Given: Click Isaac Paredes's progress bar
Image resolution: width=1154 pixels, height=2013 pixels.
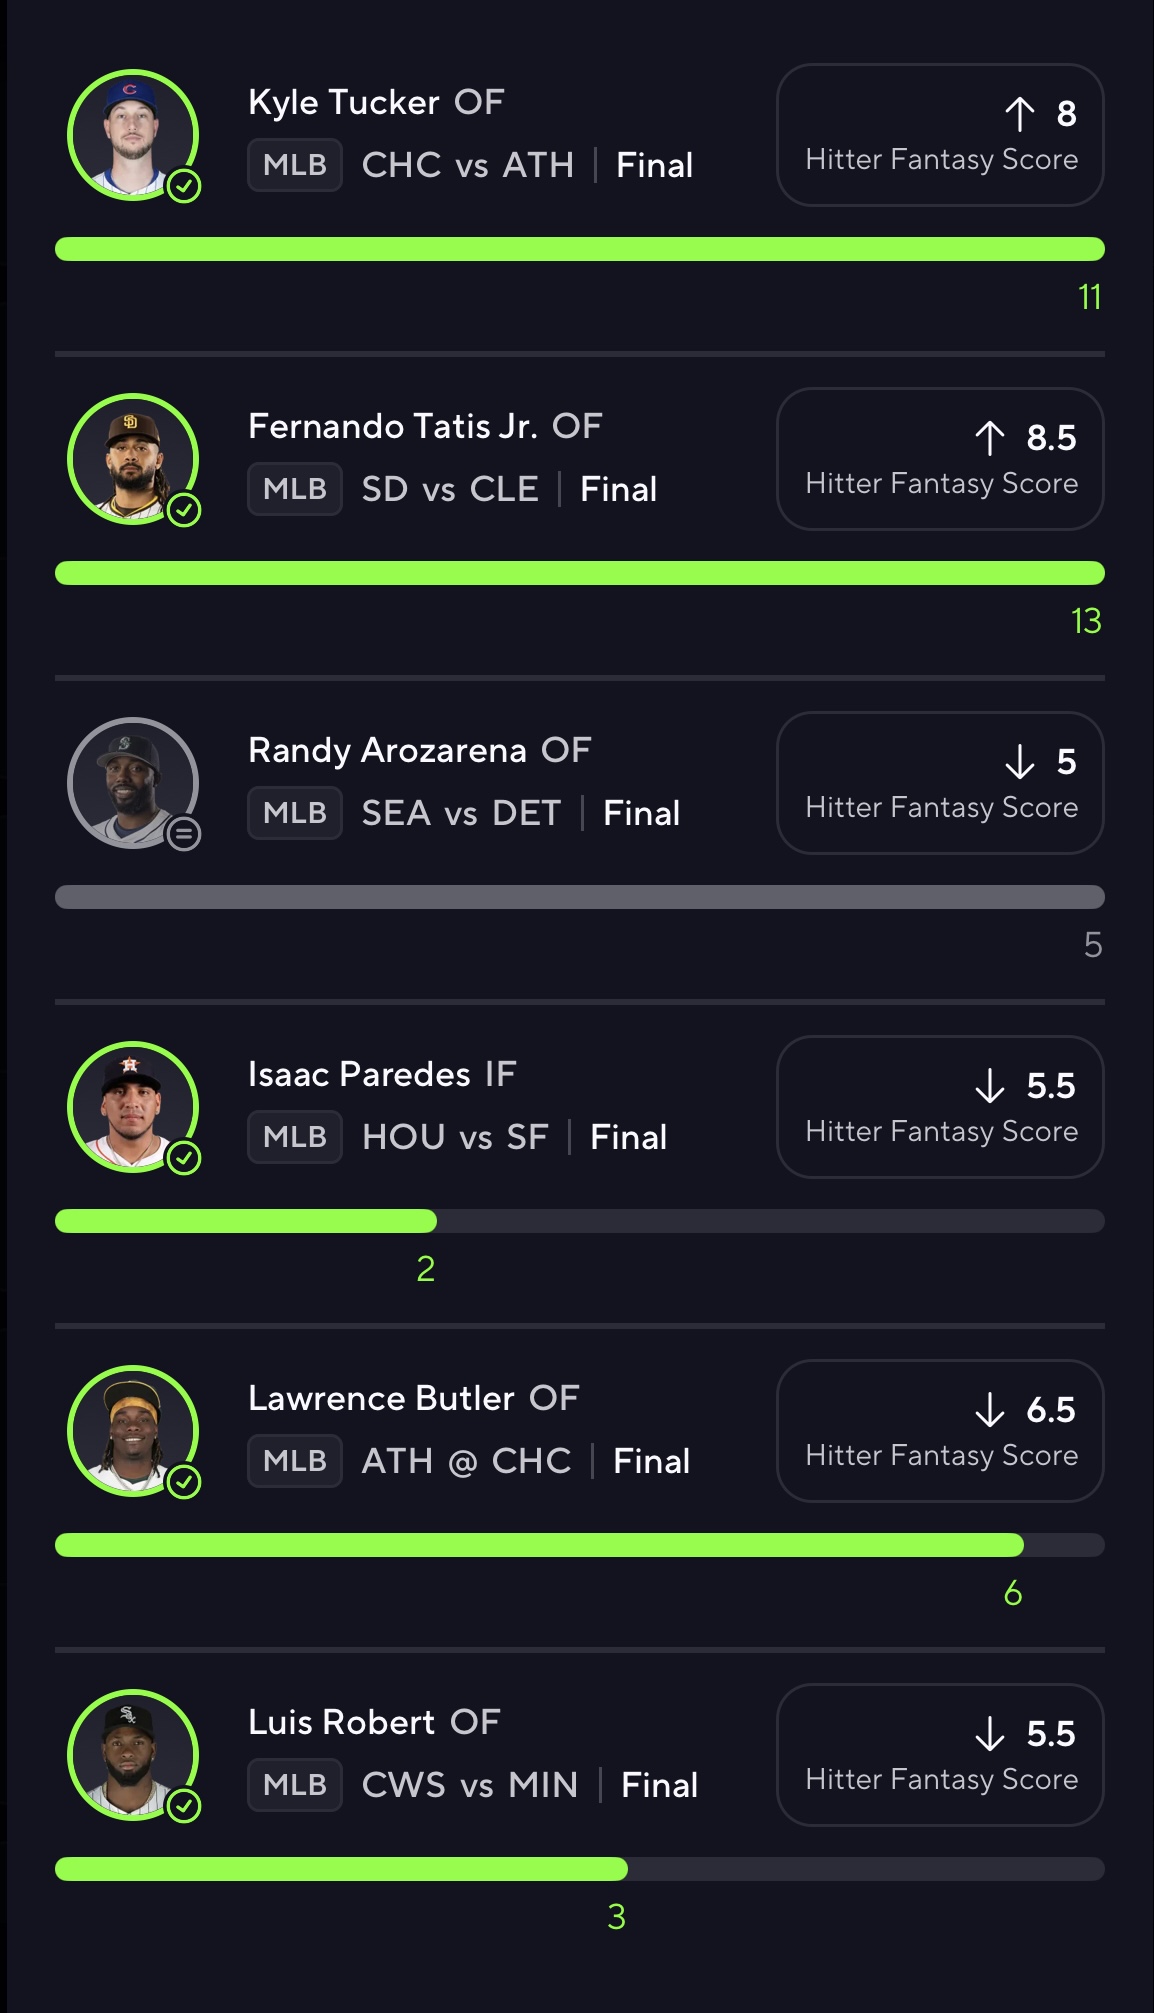Looking at the screenshot, I should point(580,1221).
